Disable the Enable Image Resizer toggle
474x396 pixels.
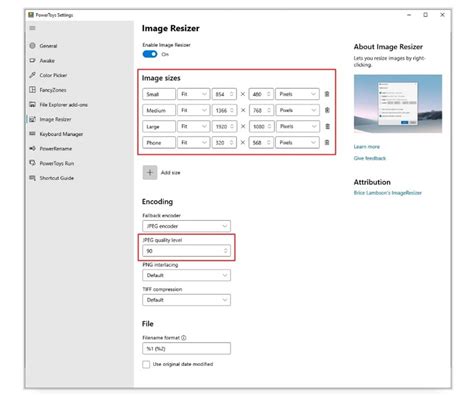(x=150, y=54)
